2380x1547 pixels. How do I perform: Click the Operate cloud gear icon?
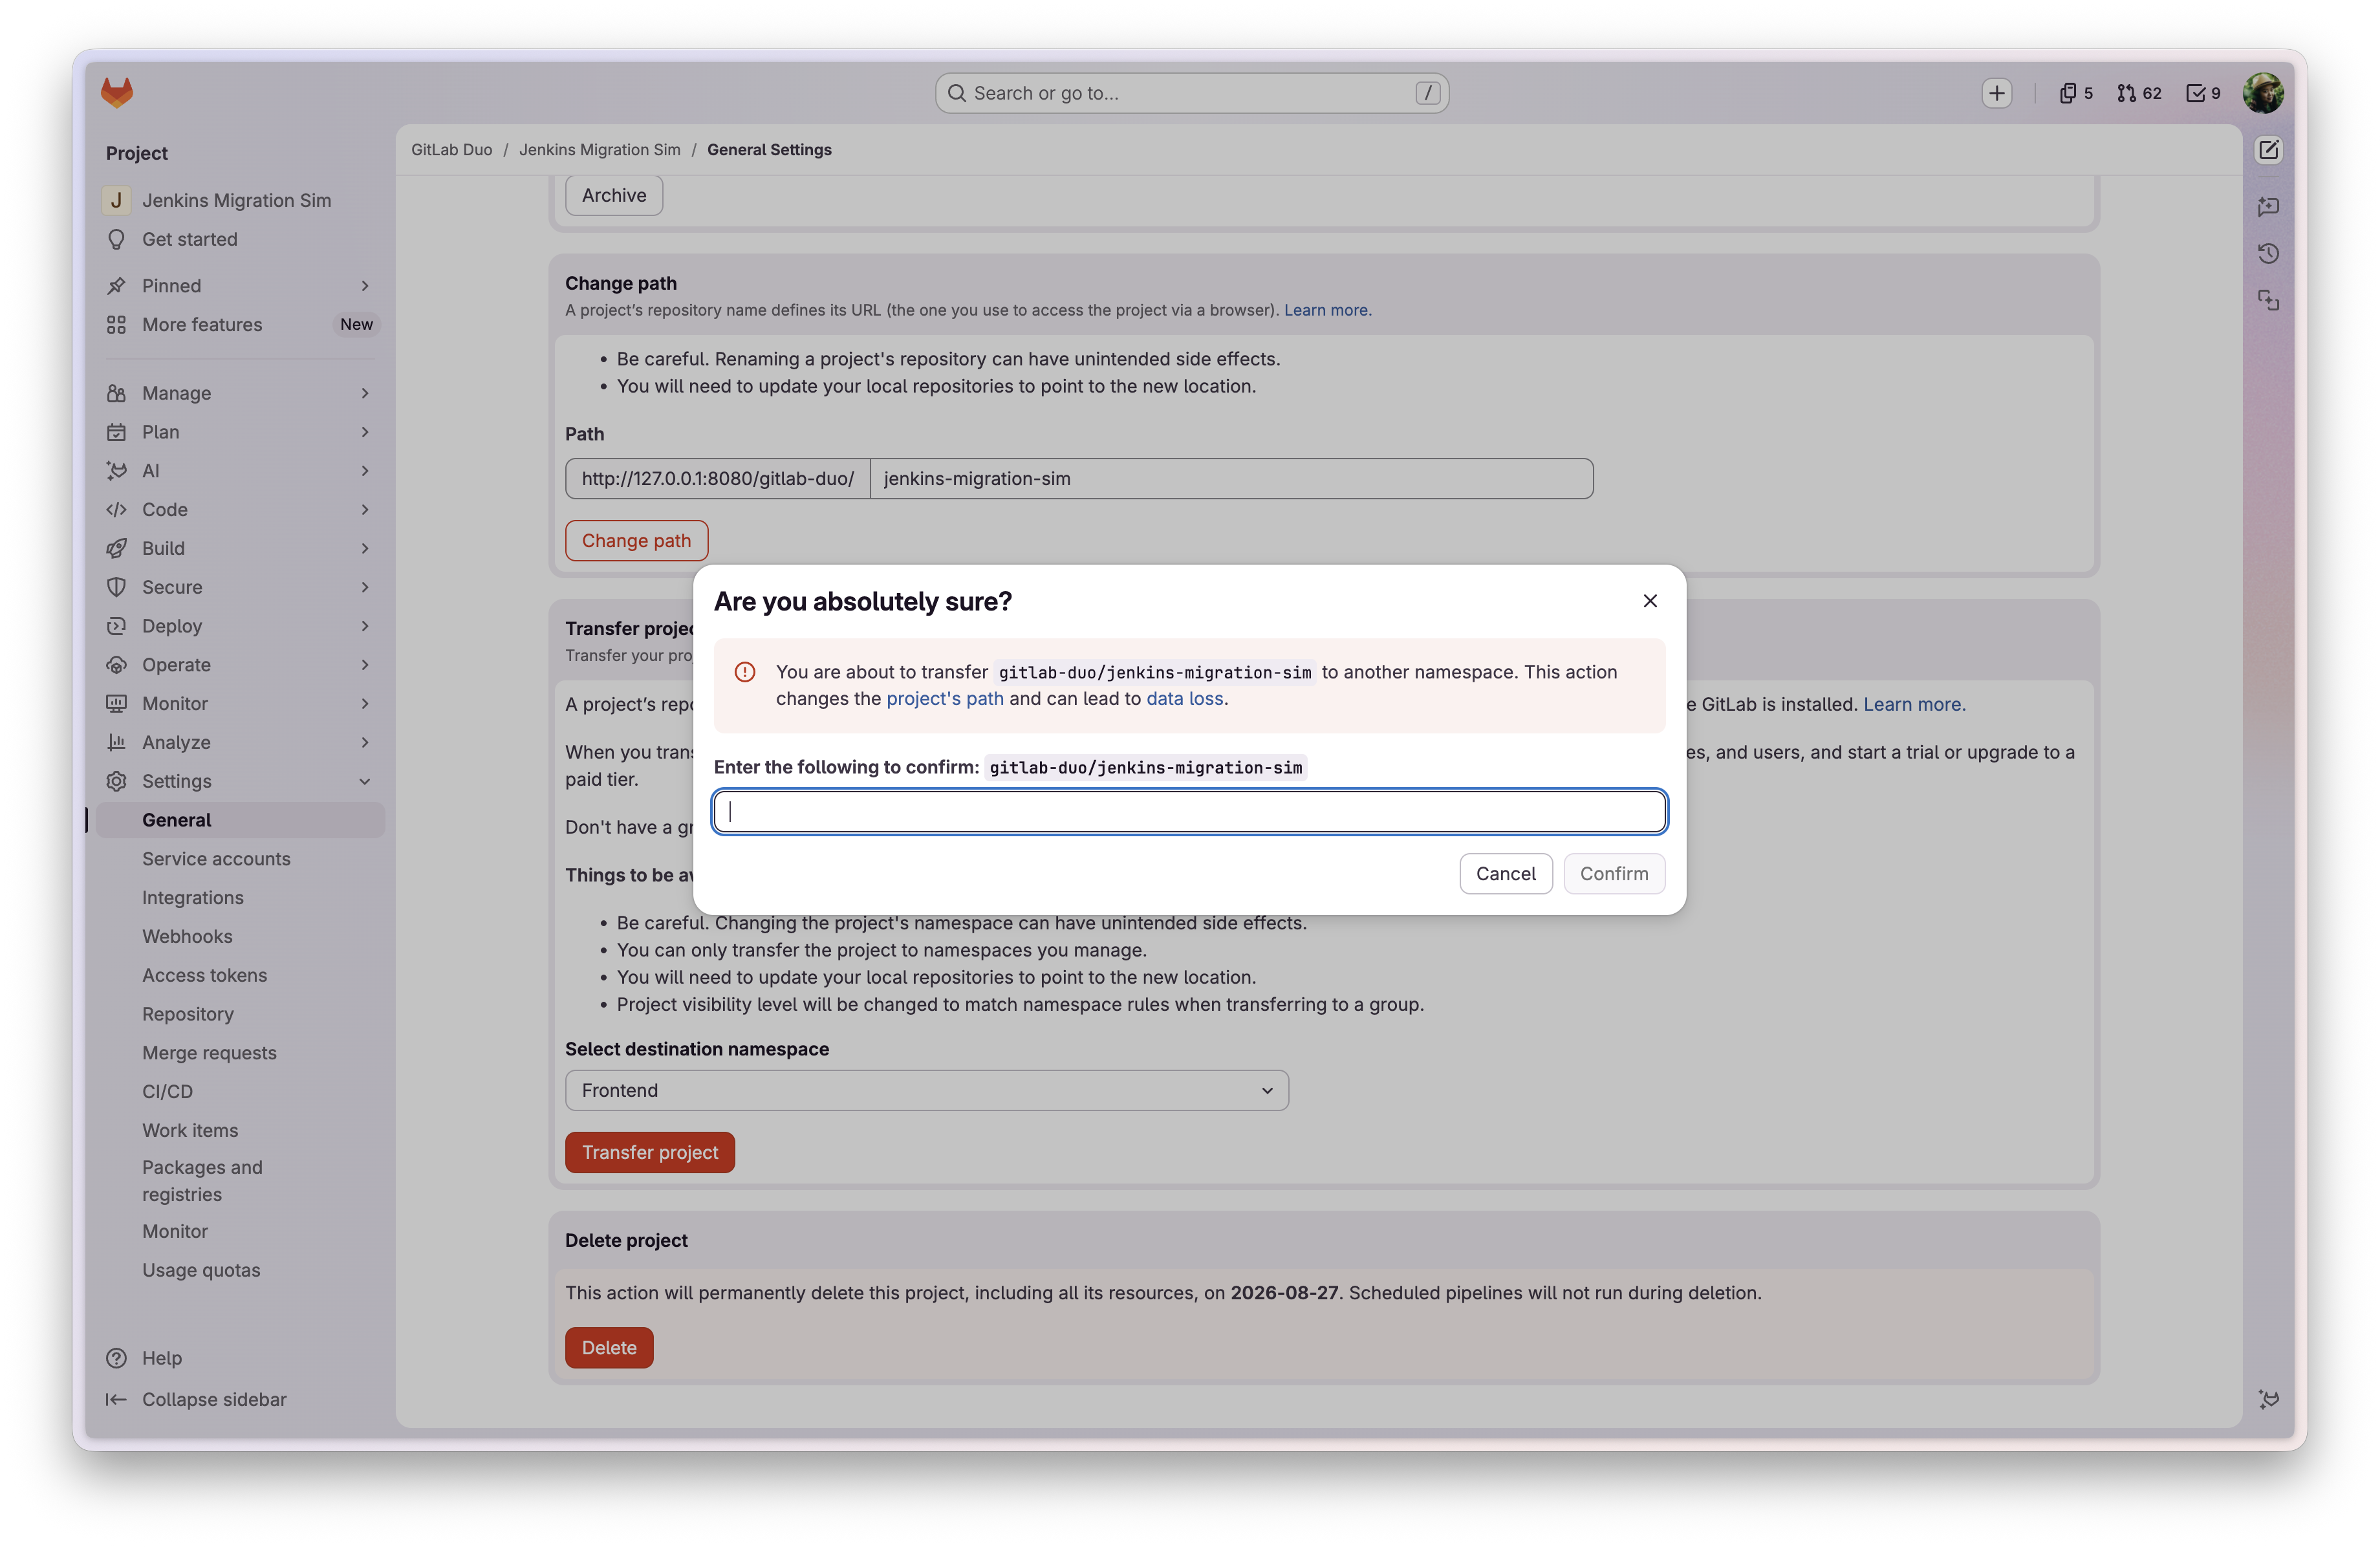[x=116, y=665]
